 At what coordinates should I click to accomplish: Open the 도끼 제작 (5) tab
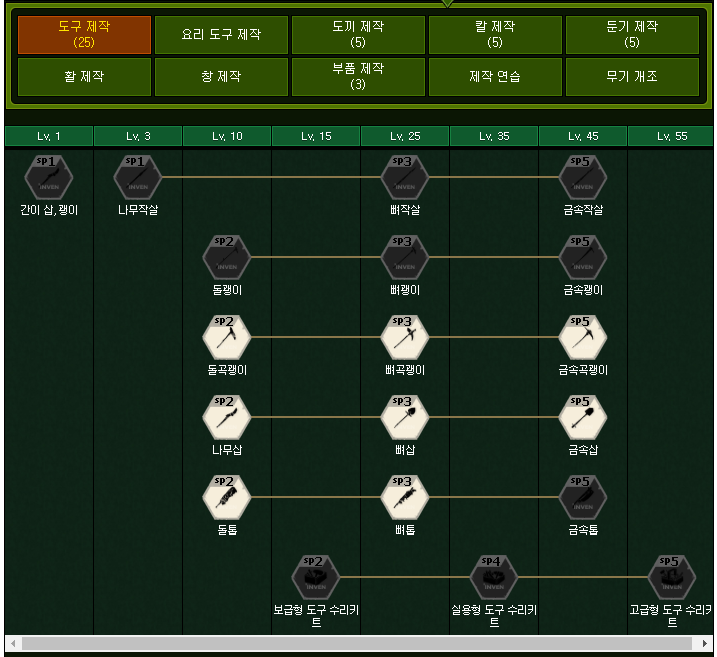pyautogui.click(x=358, y=35)
